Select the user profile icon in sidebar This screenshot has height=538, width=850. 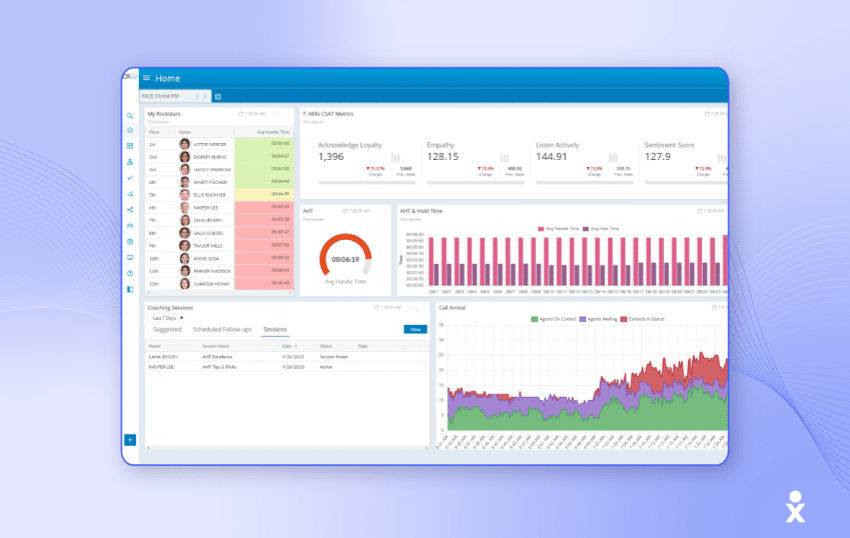pyautogui.click(x=130, y=162)
